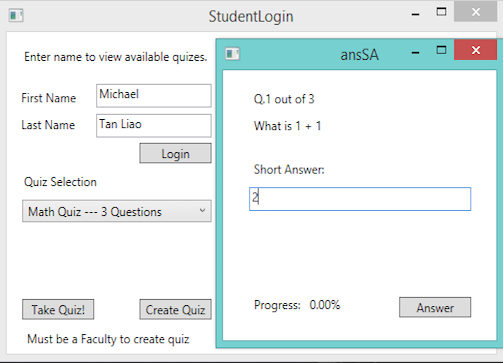Click the StudentLogin title bar text
This screenshot has width=503, height=363.
(x=251, y=16)
